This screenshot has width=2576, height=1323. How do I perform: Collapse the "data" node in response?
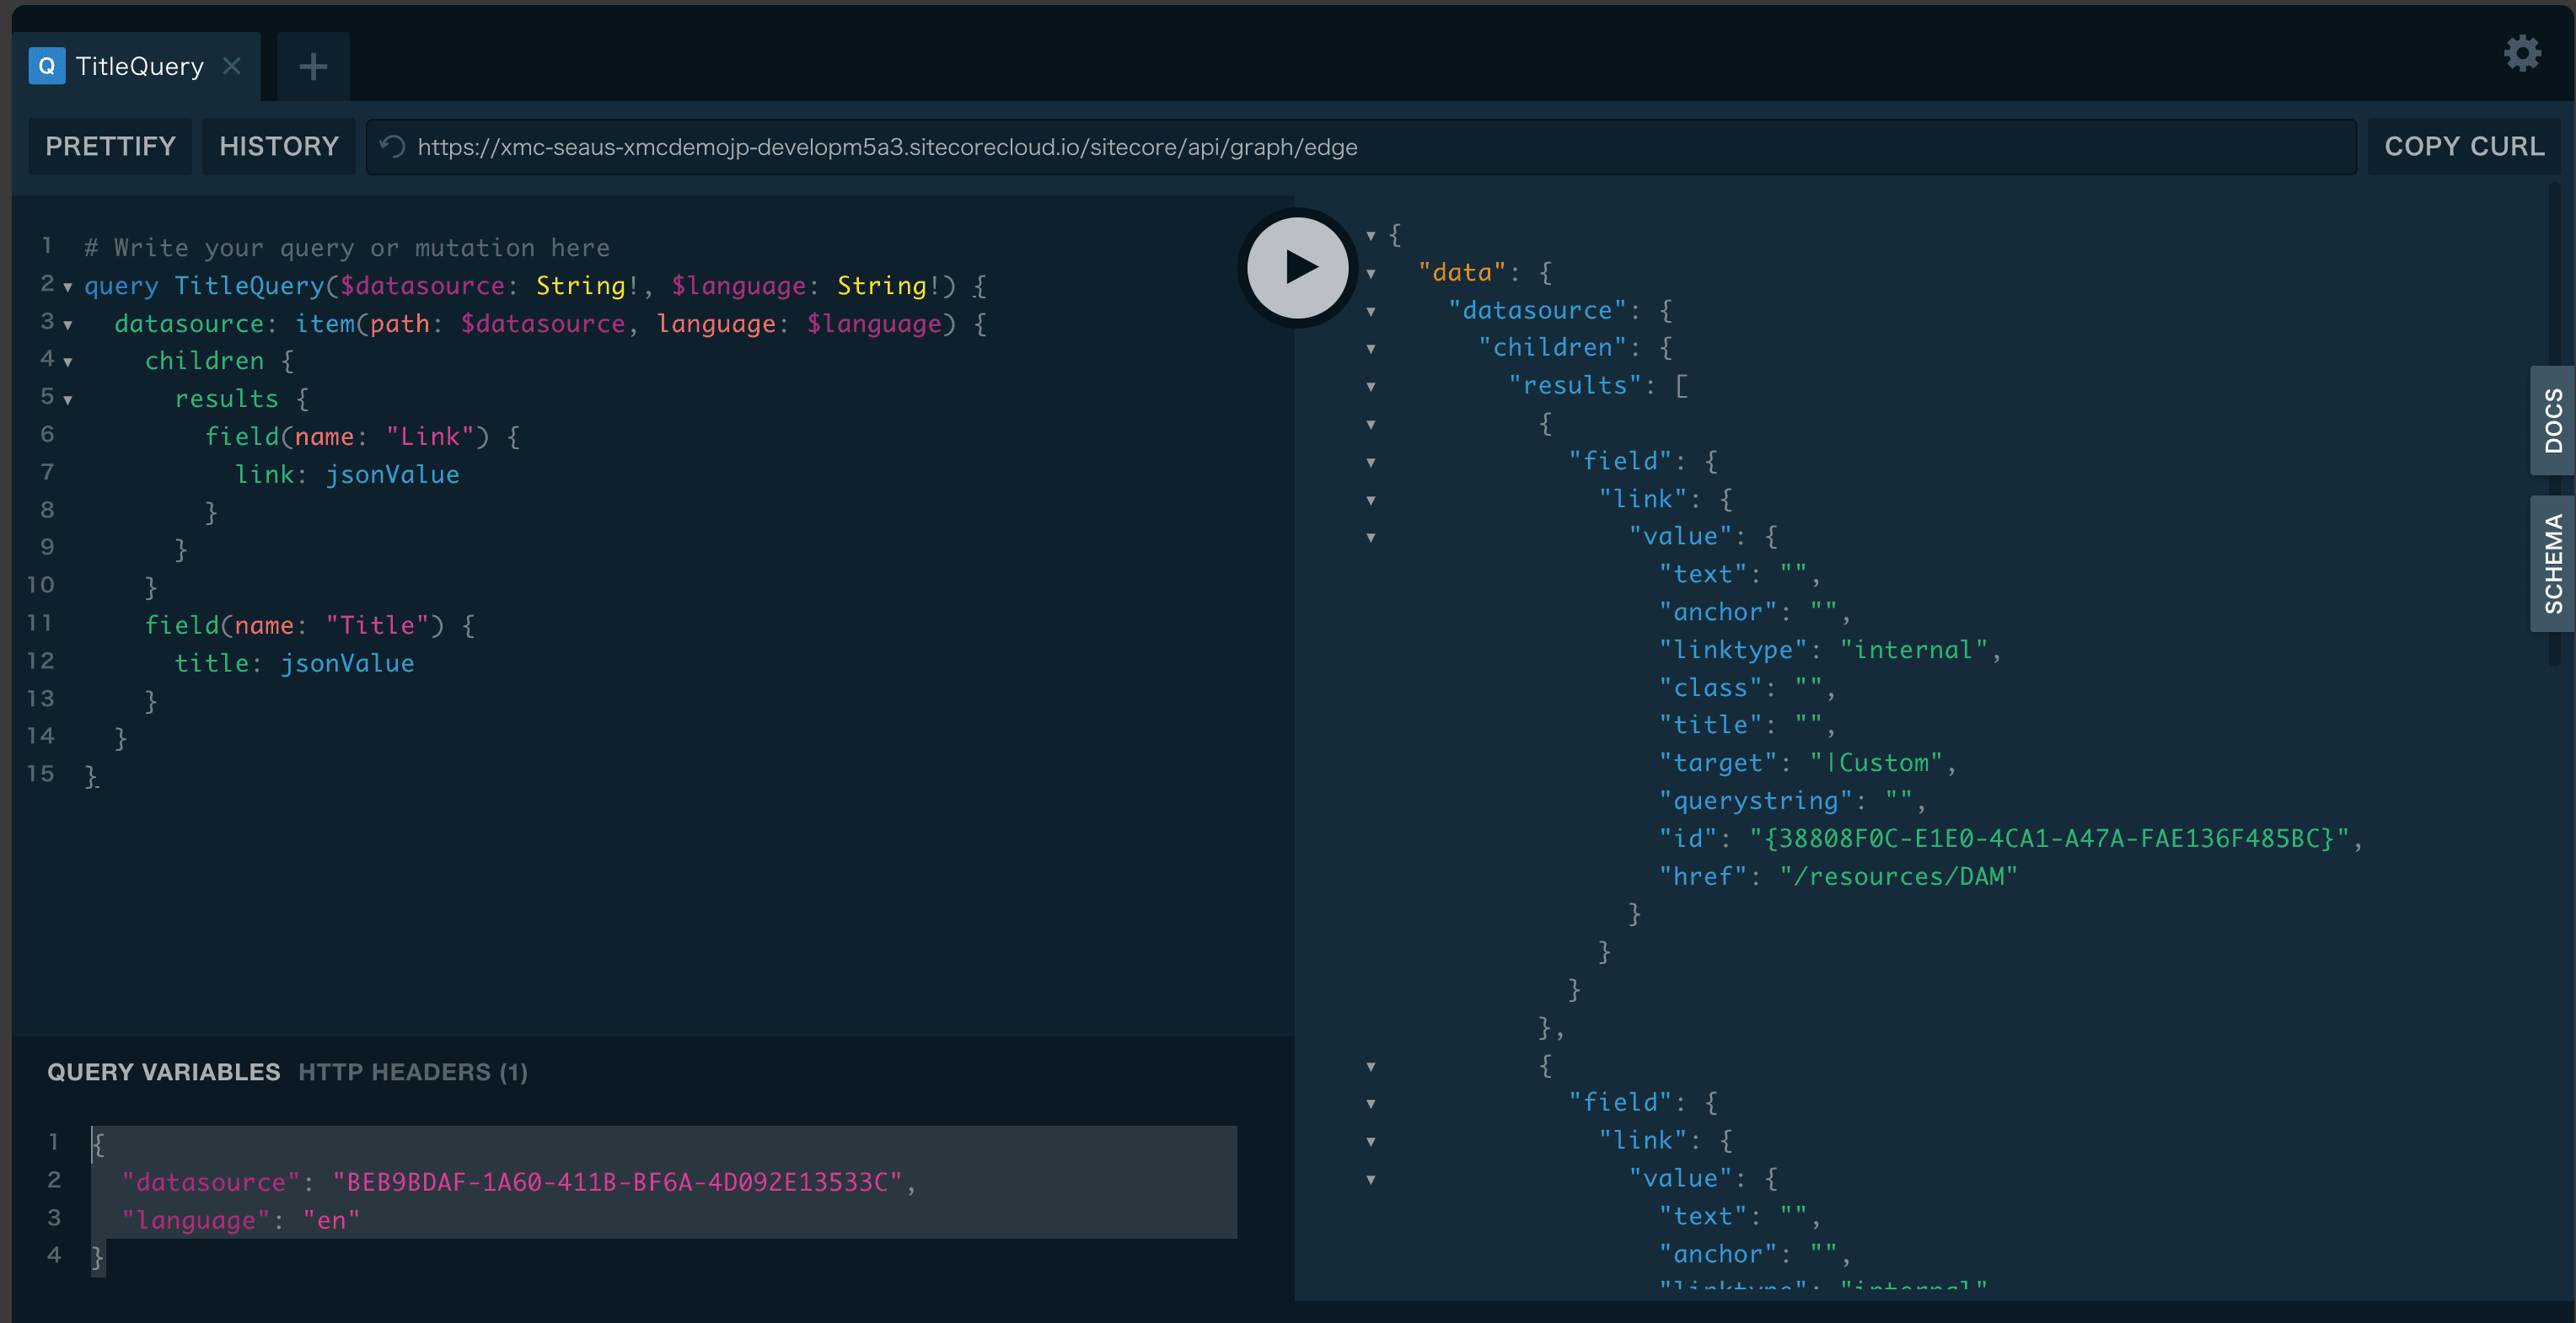[1371, 273]
